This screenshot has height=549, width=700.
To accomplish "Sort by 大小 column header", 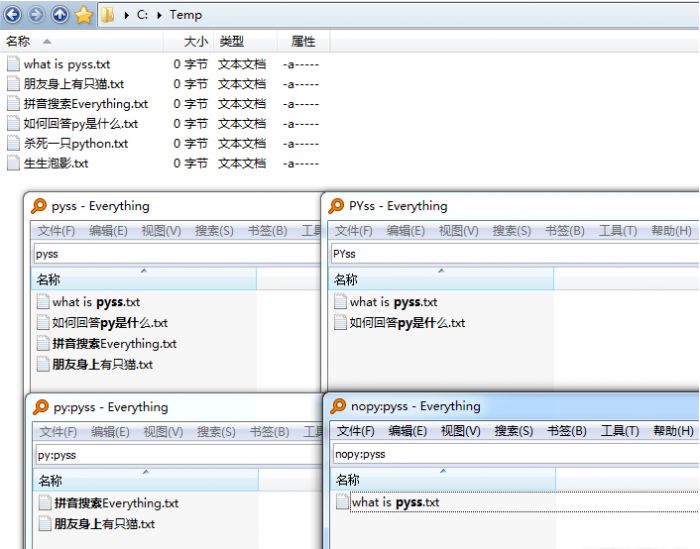I will point(188,42).
